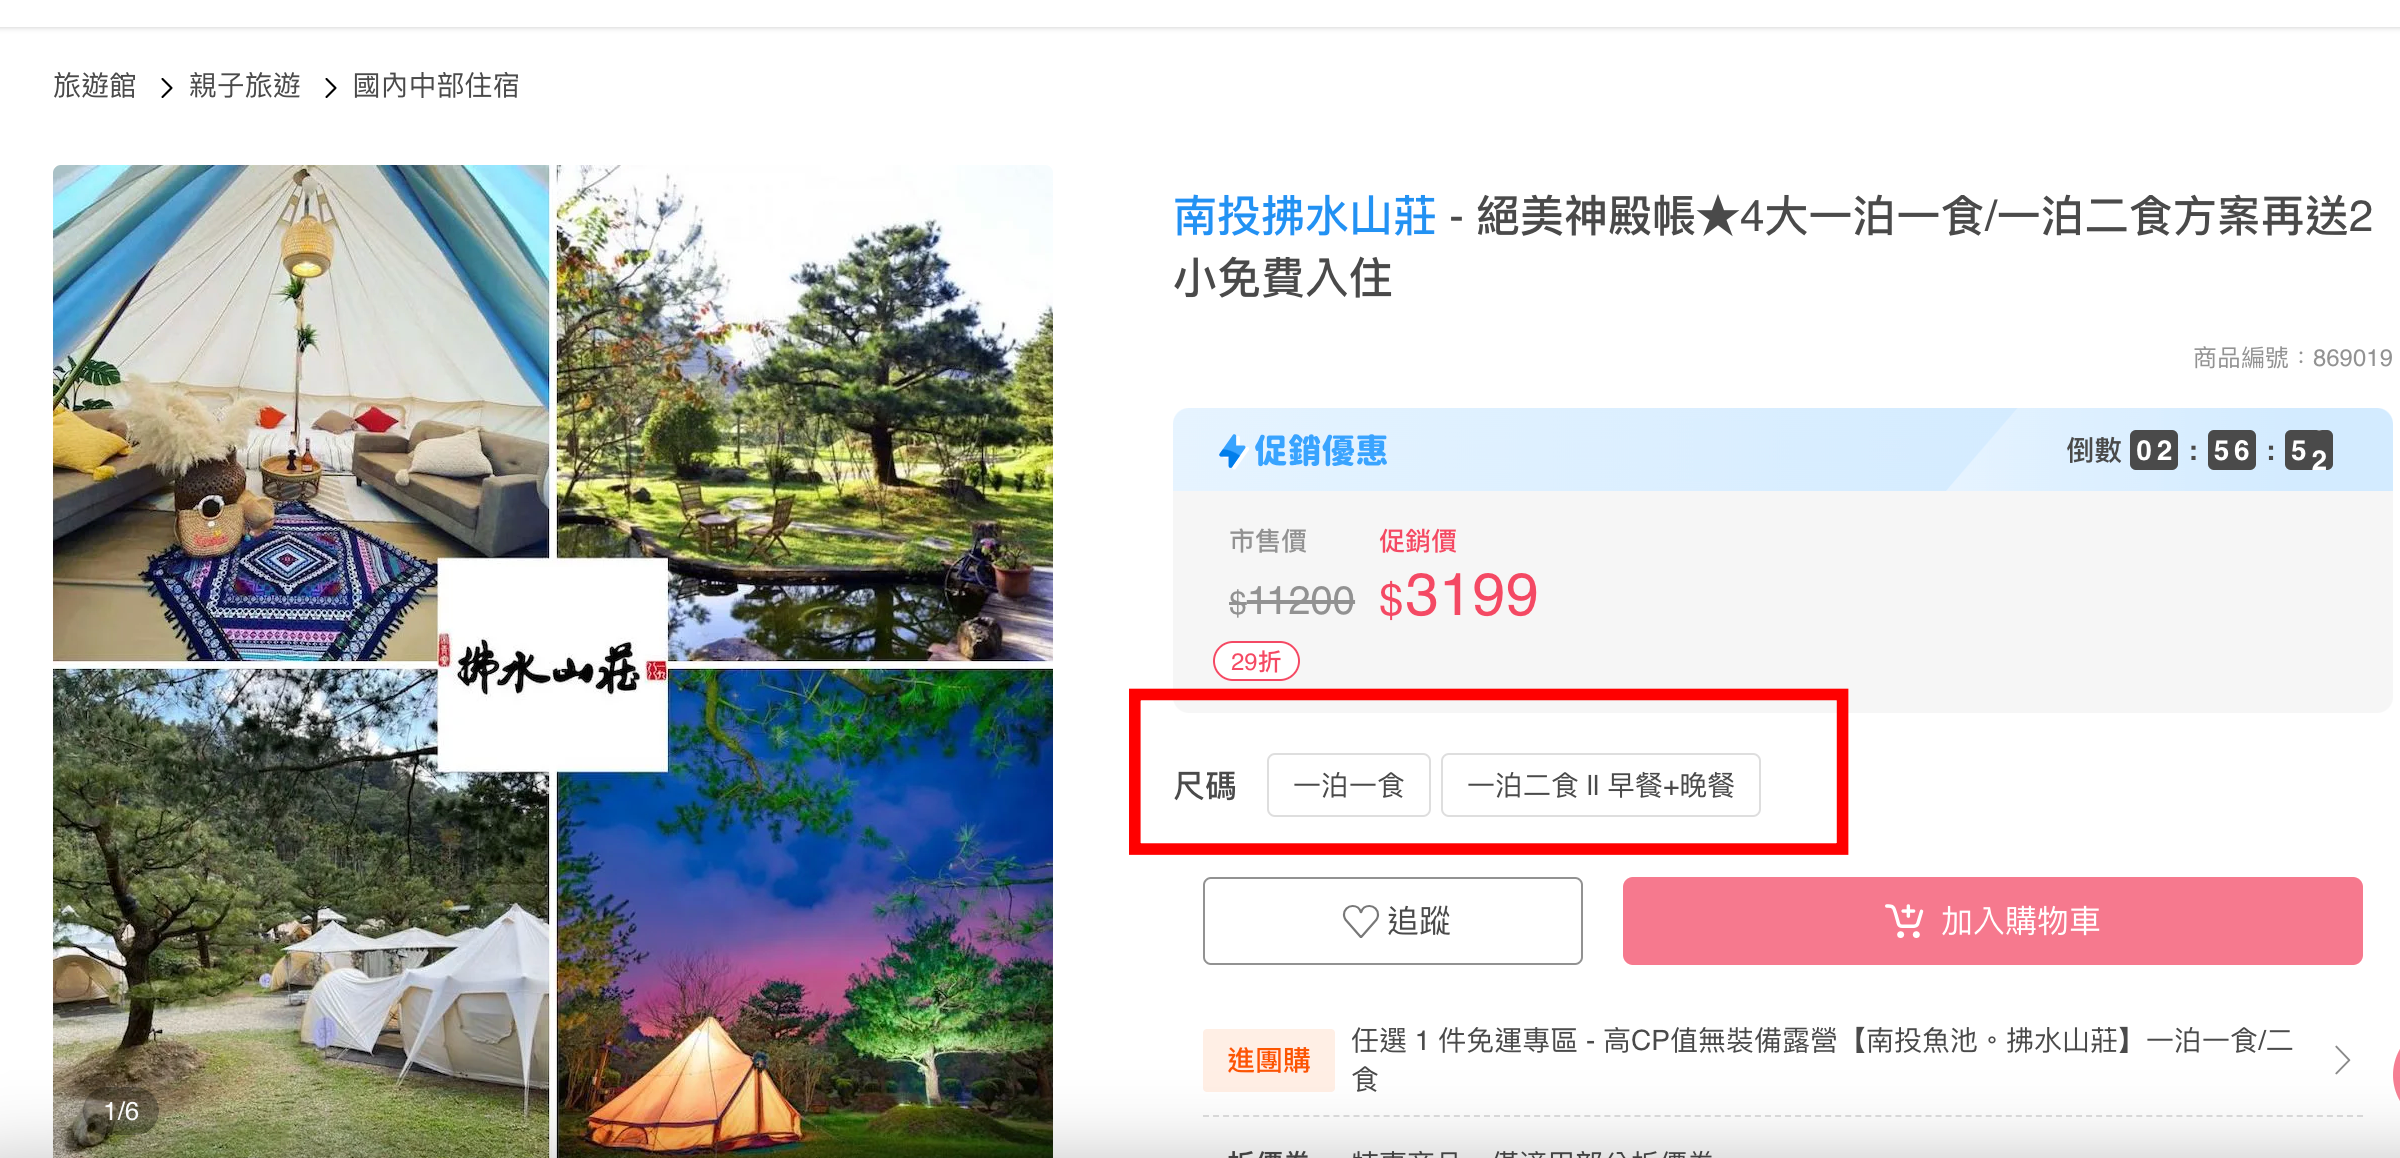Click the heart icon on 追蹤 button
Viewport: 2400px width, 1158px height.
[1360, 921]
